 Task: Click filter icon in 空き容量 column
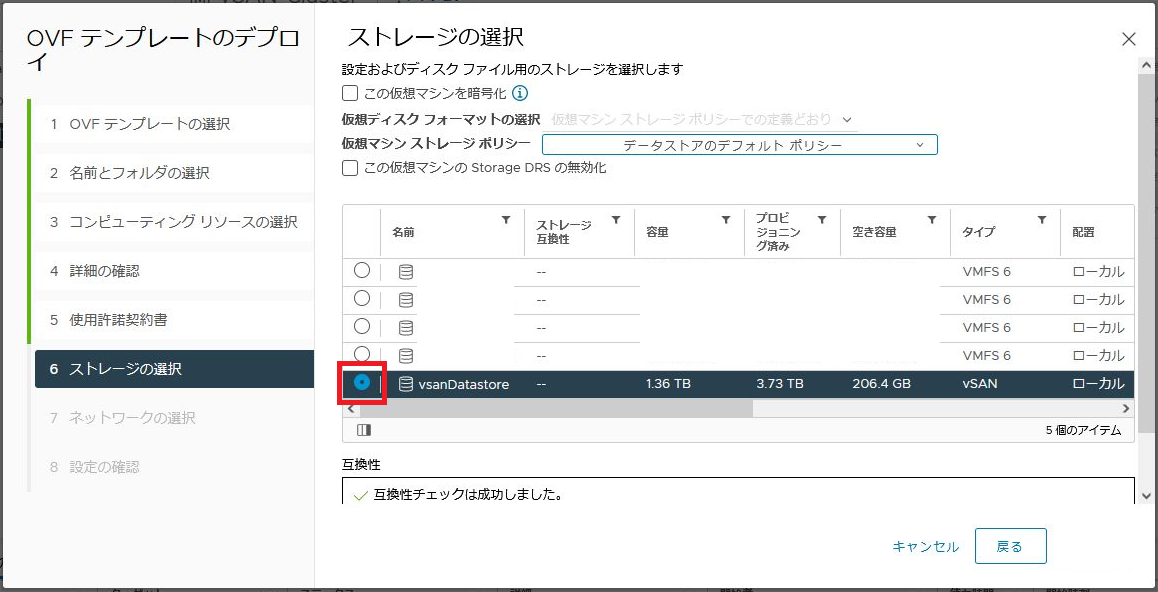[932, 220]
